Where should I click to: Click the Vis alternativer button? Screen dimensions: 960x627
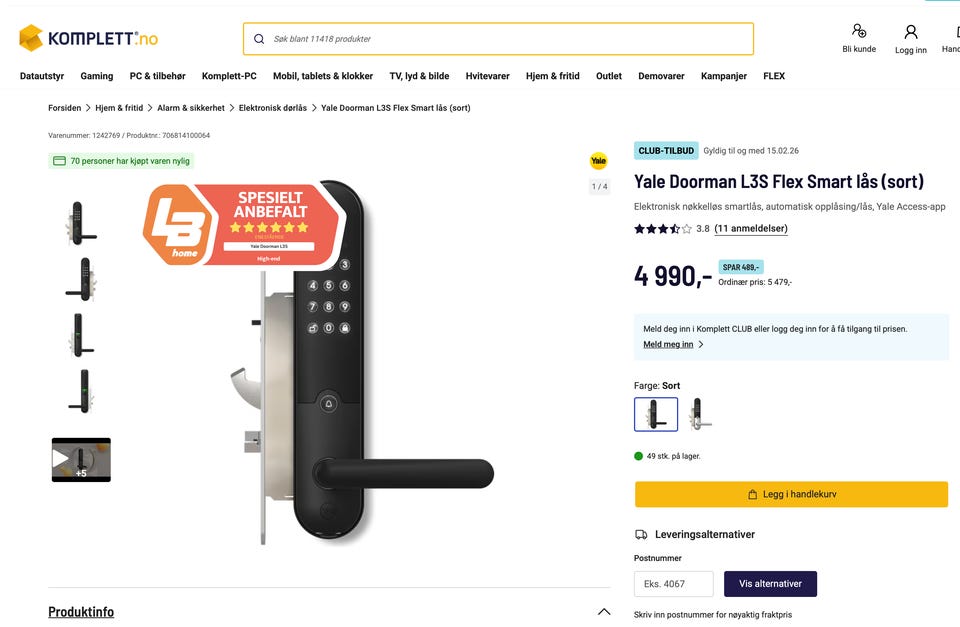click(770, 584)
